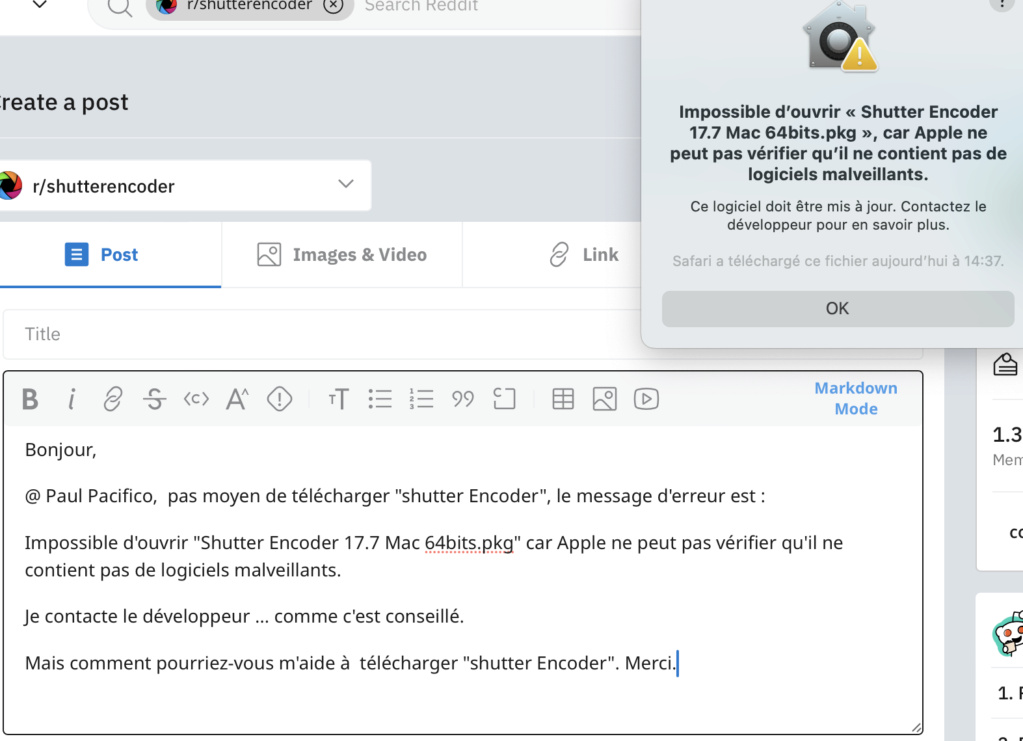
Task: Click the "Mais comment pourriez-vous" line
Action: [351, 663]
